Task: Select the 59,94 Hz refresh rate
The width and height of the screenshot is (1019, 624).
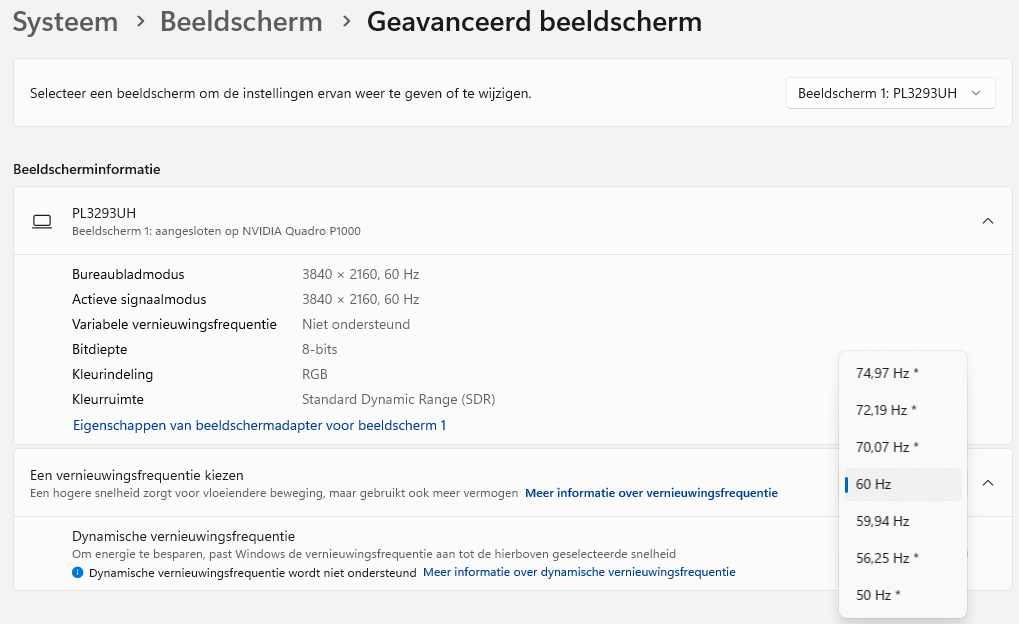Action: 901,520
